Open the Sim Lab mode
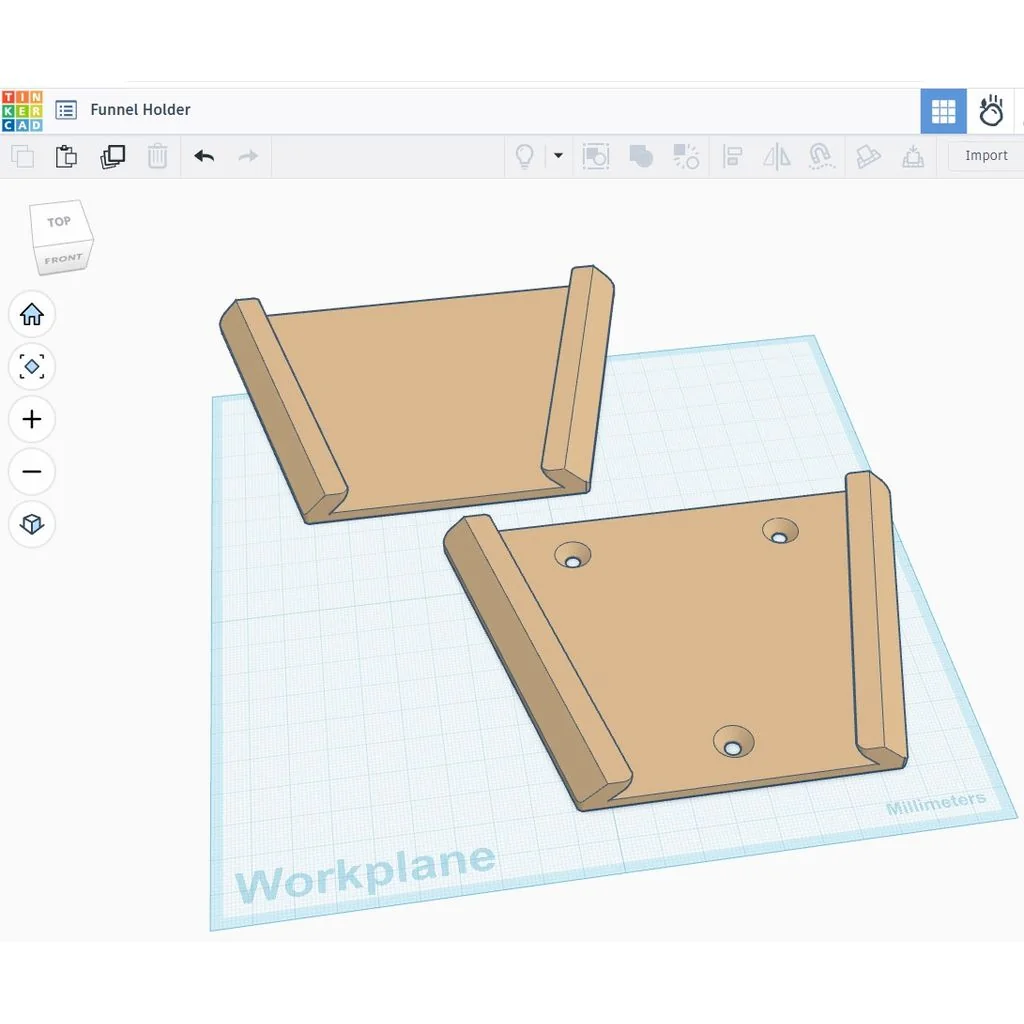This screenshot has width=1024, height=1024. (x=991, y=111)
